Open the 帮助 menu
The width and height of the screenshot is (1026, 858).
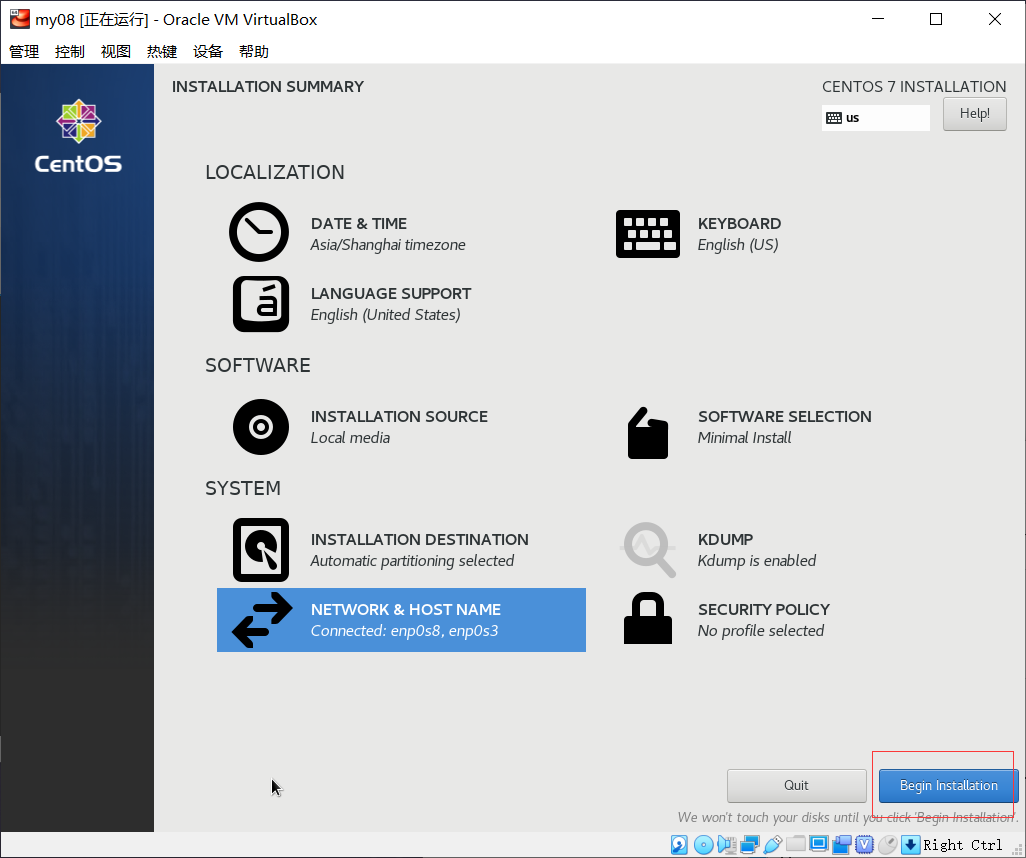click(254, 52)
